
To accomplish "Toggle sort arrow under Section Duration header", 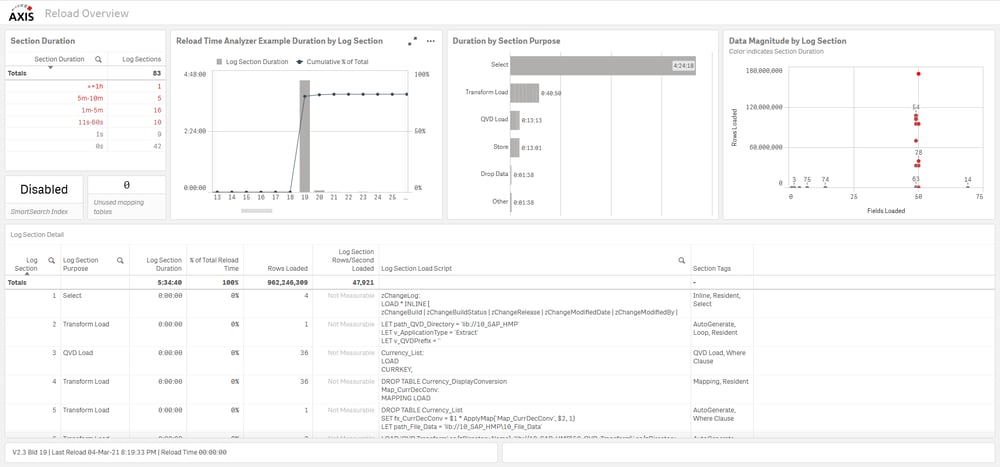I will [51, 67].
